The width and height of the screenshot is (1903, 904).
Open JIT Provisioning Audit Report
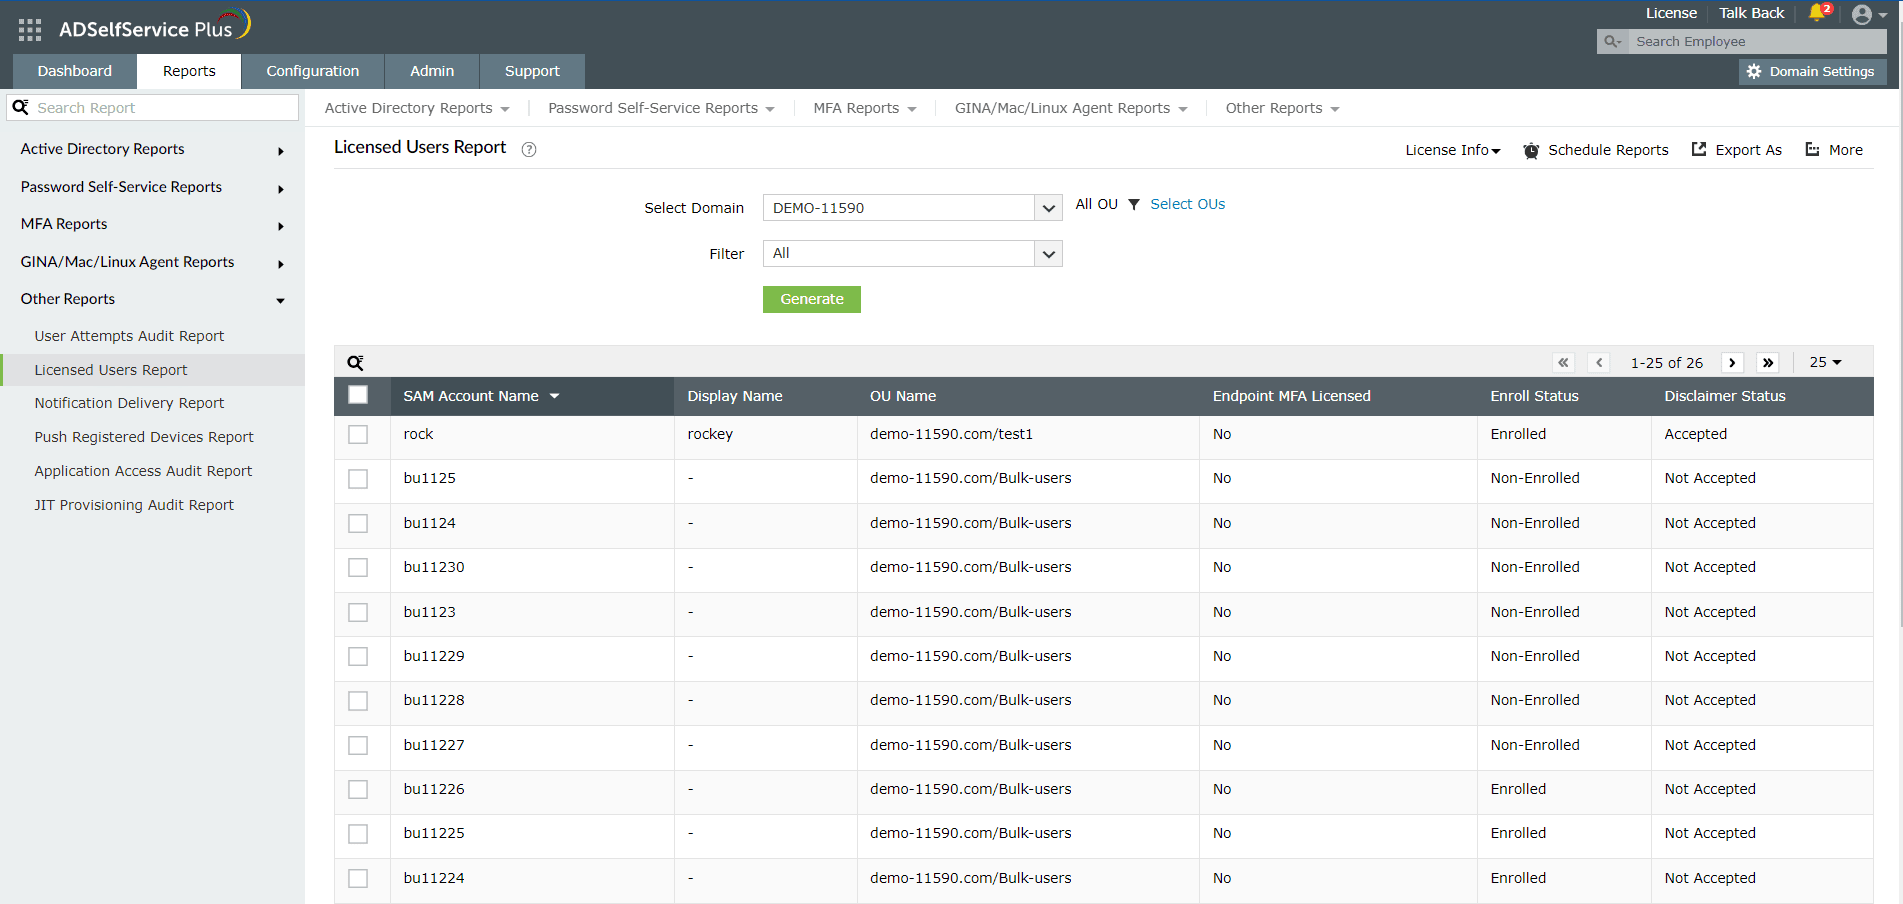coord(134,505)
